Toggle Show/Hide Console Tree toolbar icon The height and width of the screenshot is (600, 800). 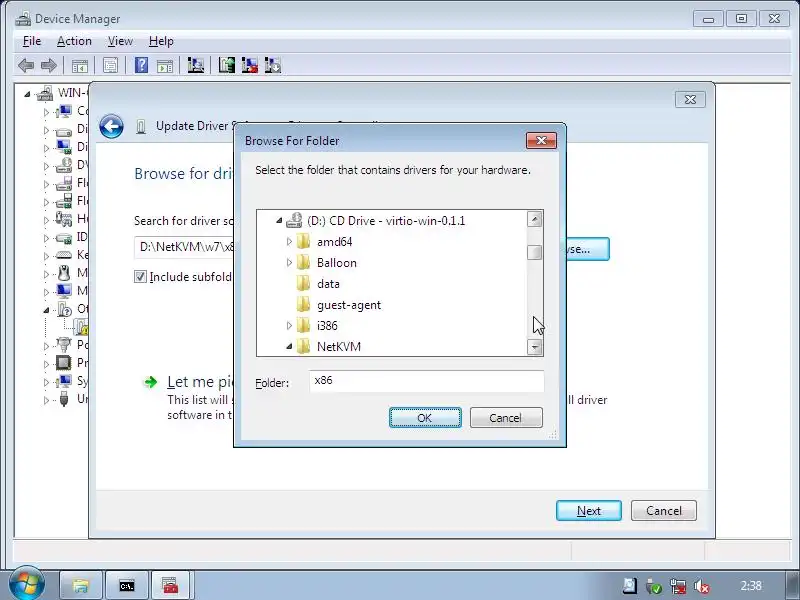point(80,65)
